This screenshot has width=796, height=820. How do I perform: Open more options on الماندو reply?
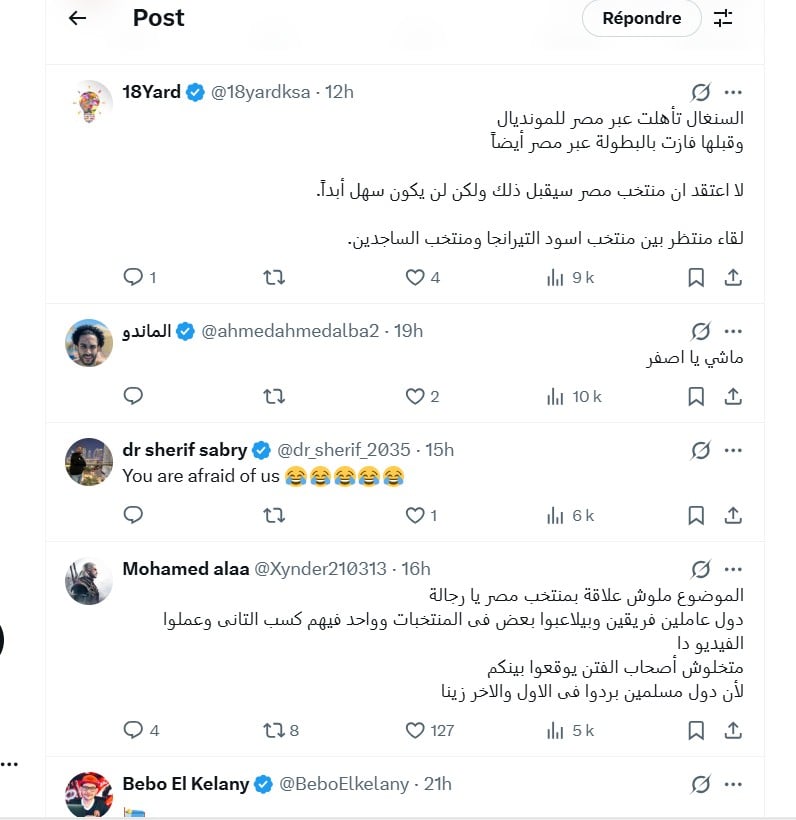(733, 331)
